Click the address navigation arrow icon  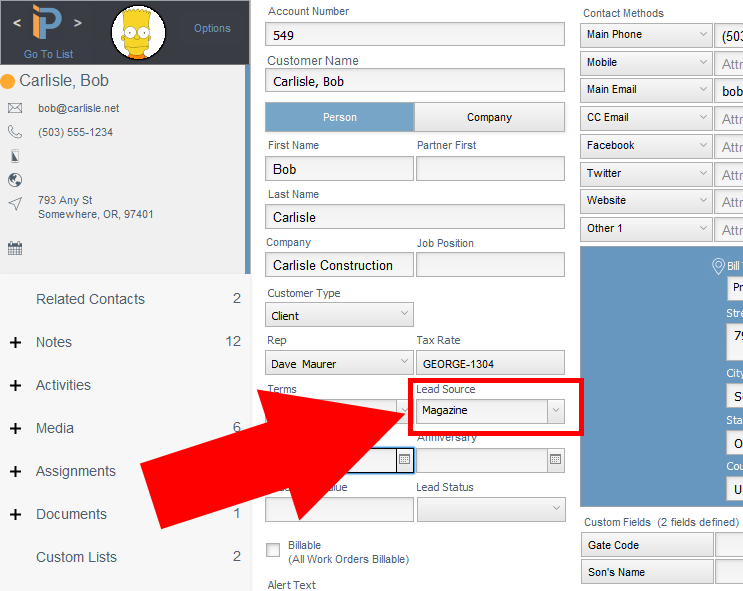pyautogui.click(x=15, y=204)
